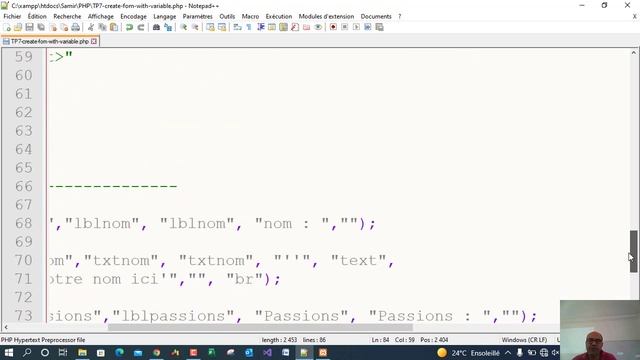Click the Paste toolbar icon
Viewport: 640px width, 360px height.
click(114, 27)
